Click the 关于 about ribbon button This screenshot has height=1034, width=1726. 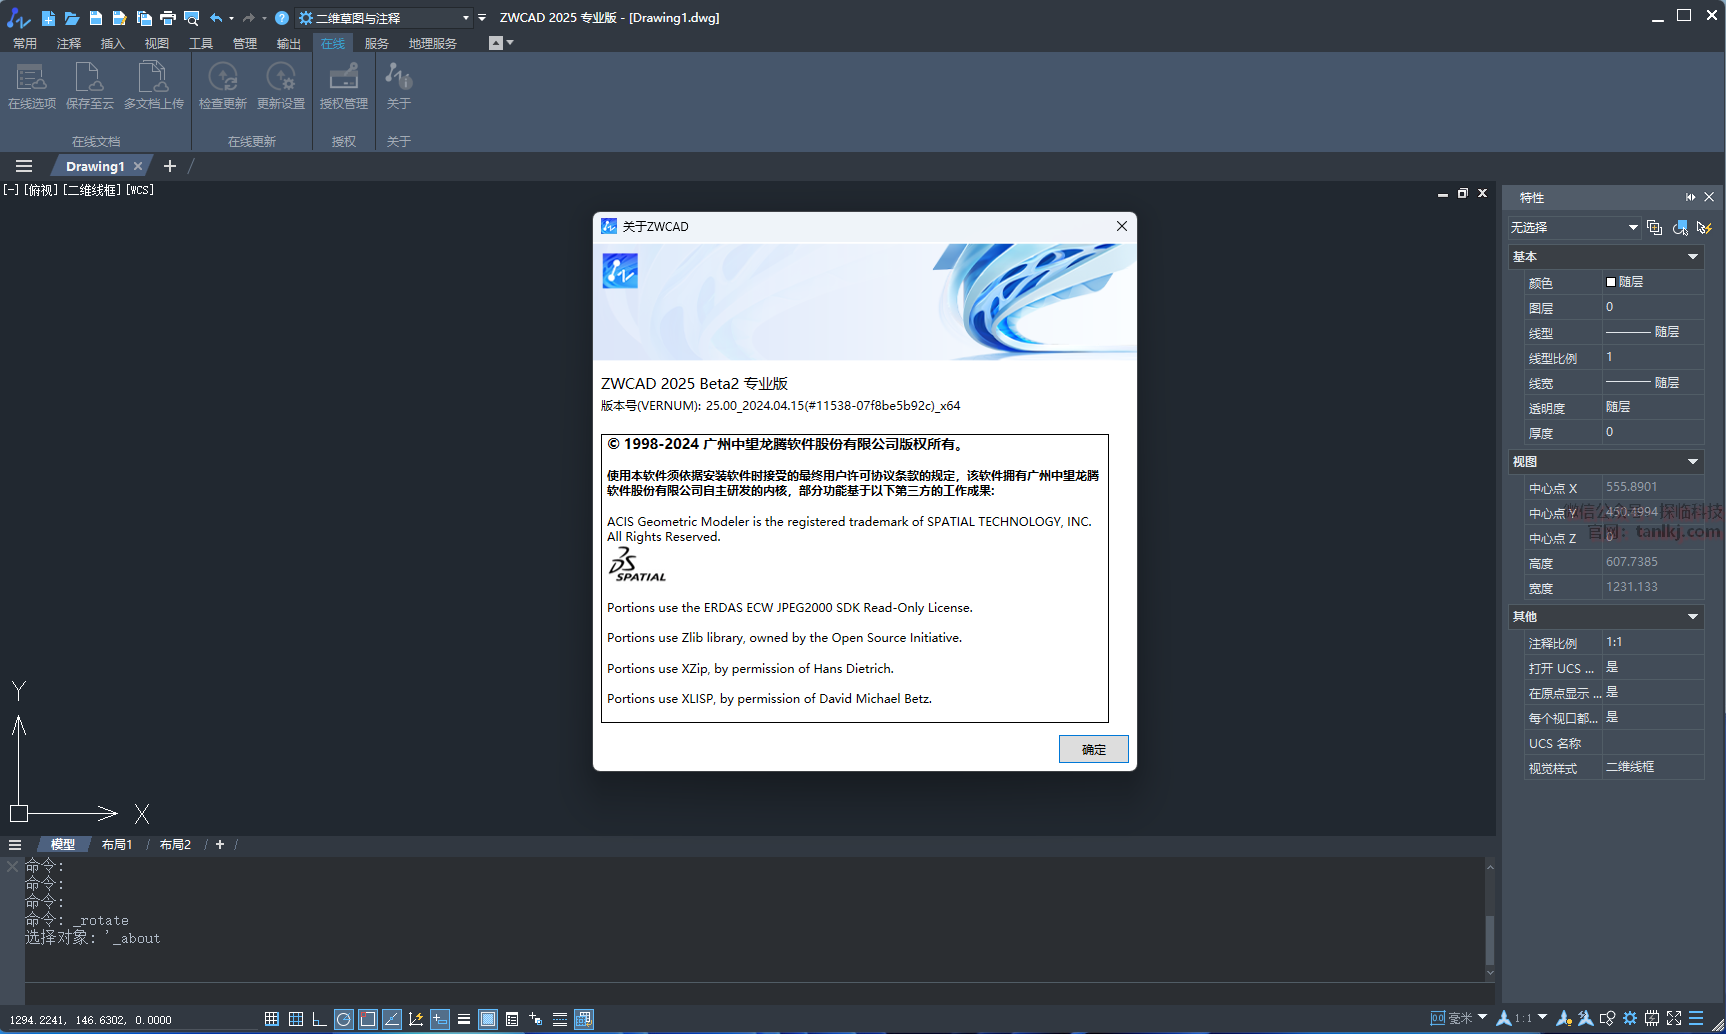point(399,86)
